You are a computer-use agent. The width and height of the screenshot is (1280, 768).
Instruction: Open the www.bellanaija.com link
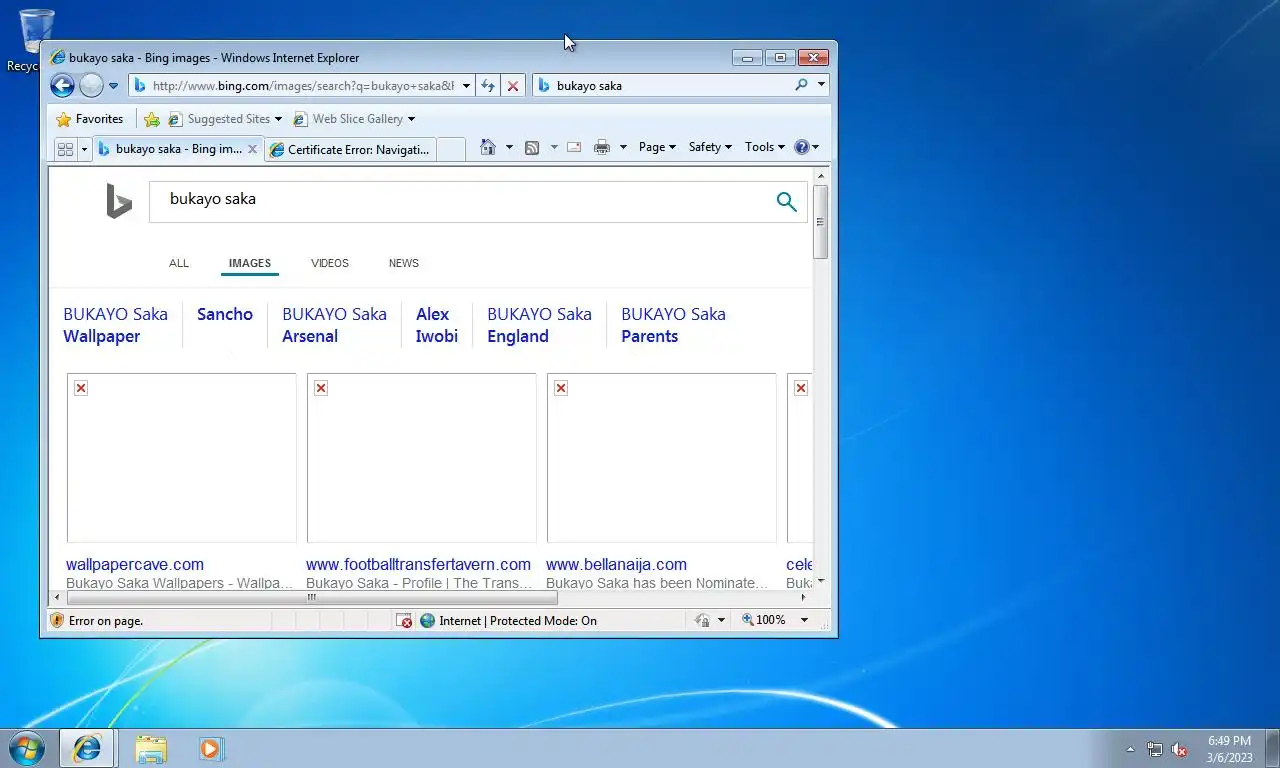point(616,565)
